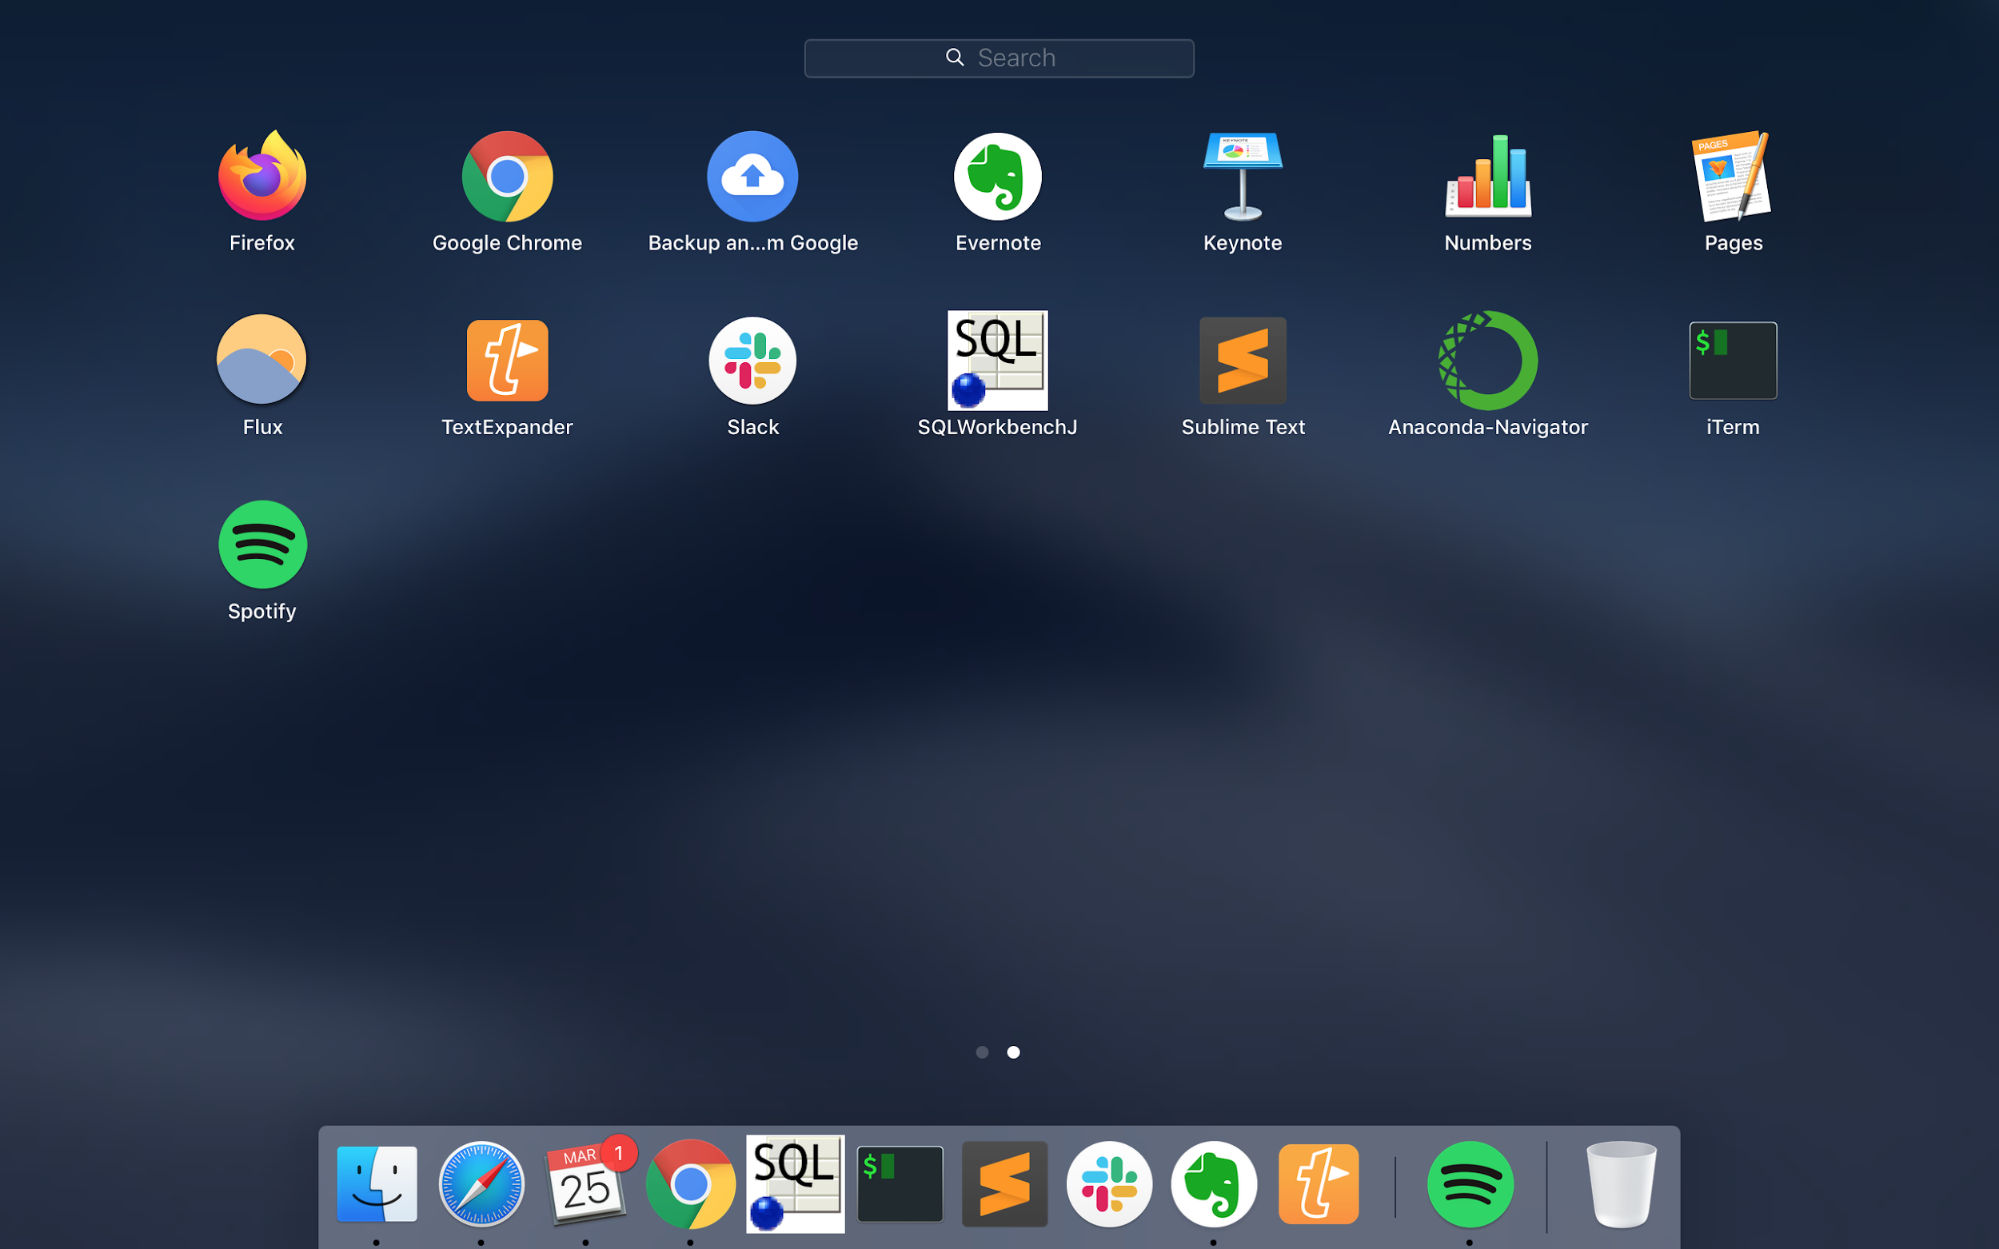1999x1249 pixels.
Task: Click the "Sublime Text" label text
Action: click(x=1243, y=427)
